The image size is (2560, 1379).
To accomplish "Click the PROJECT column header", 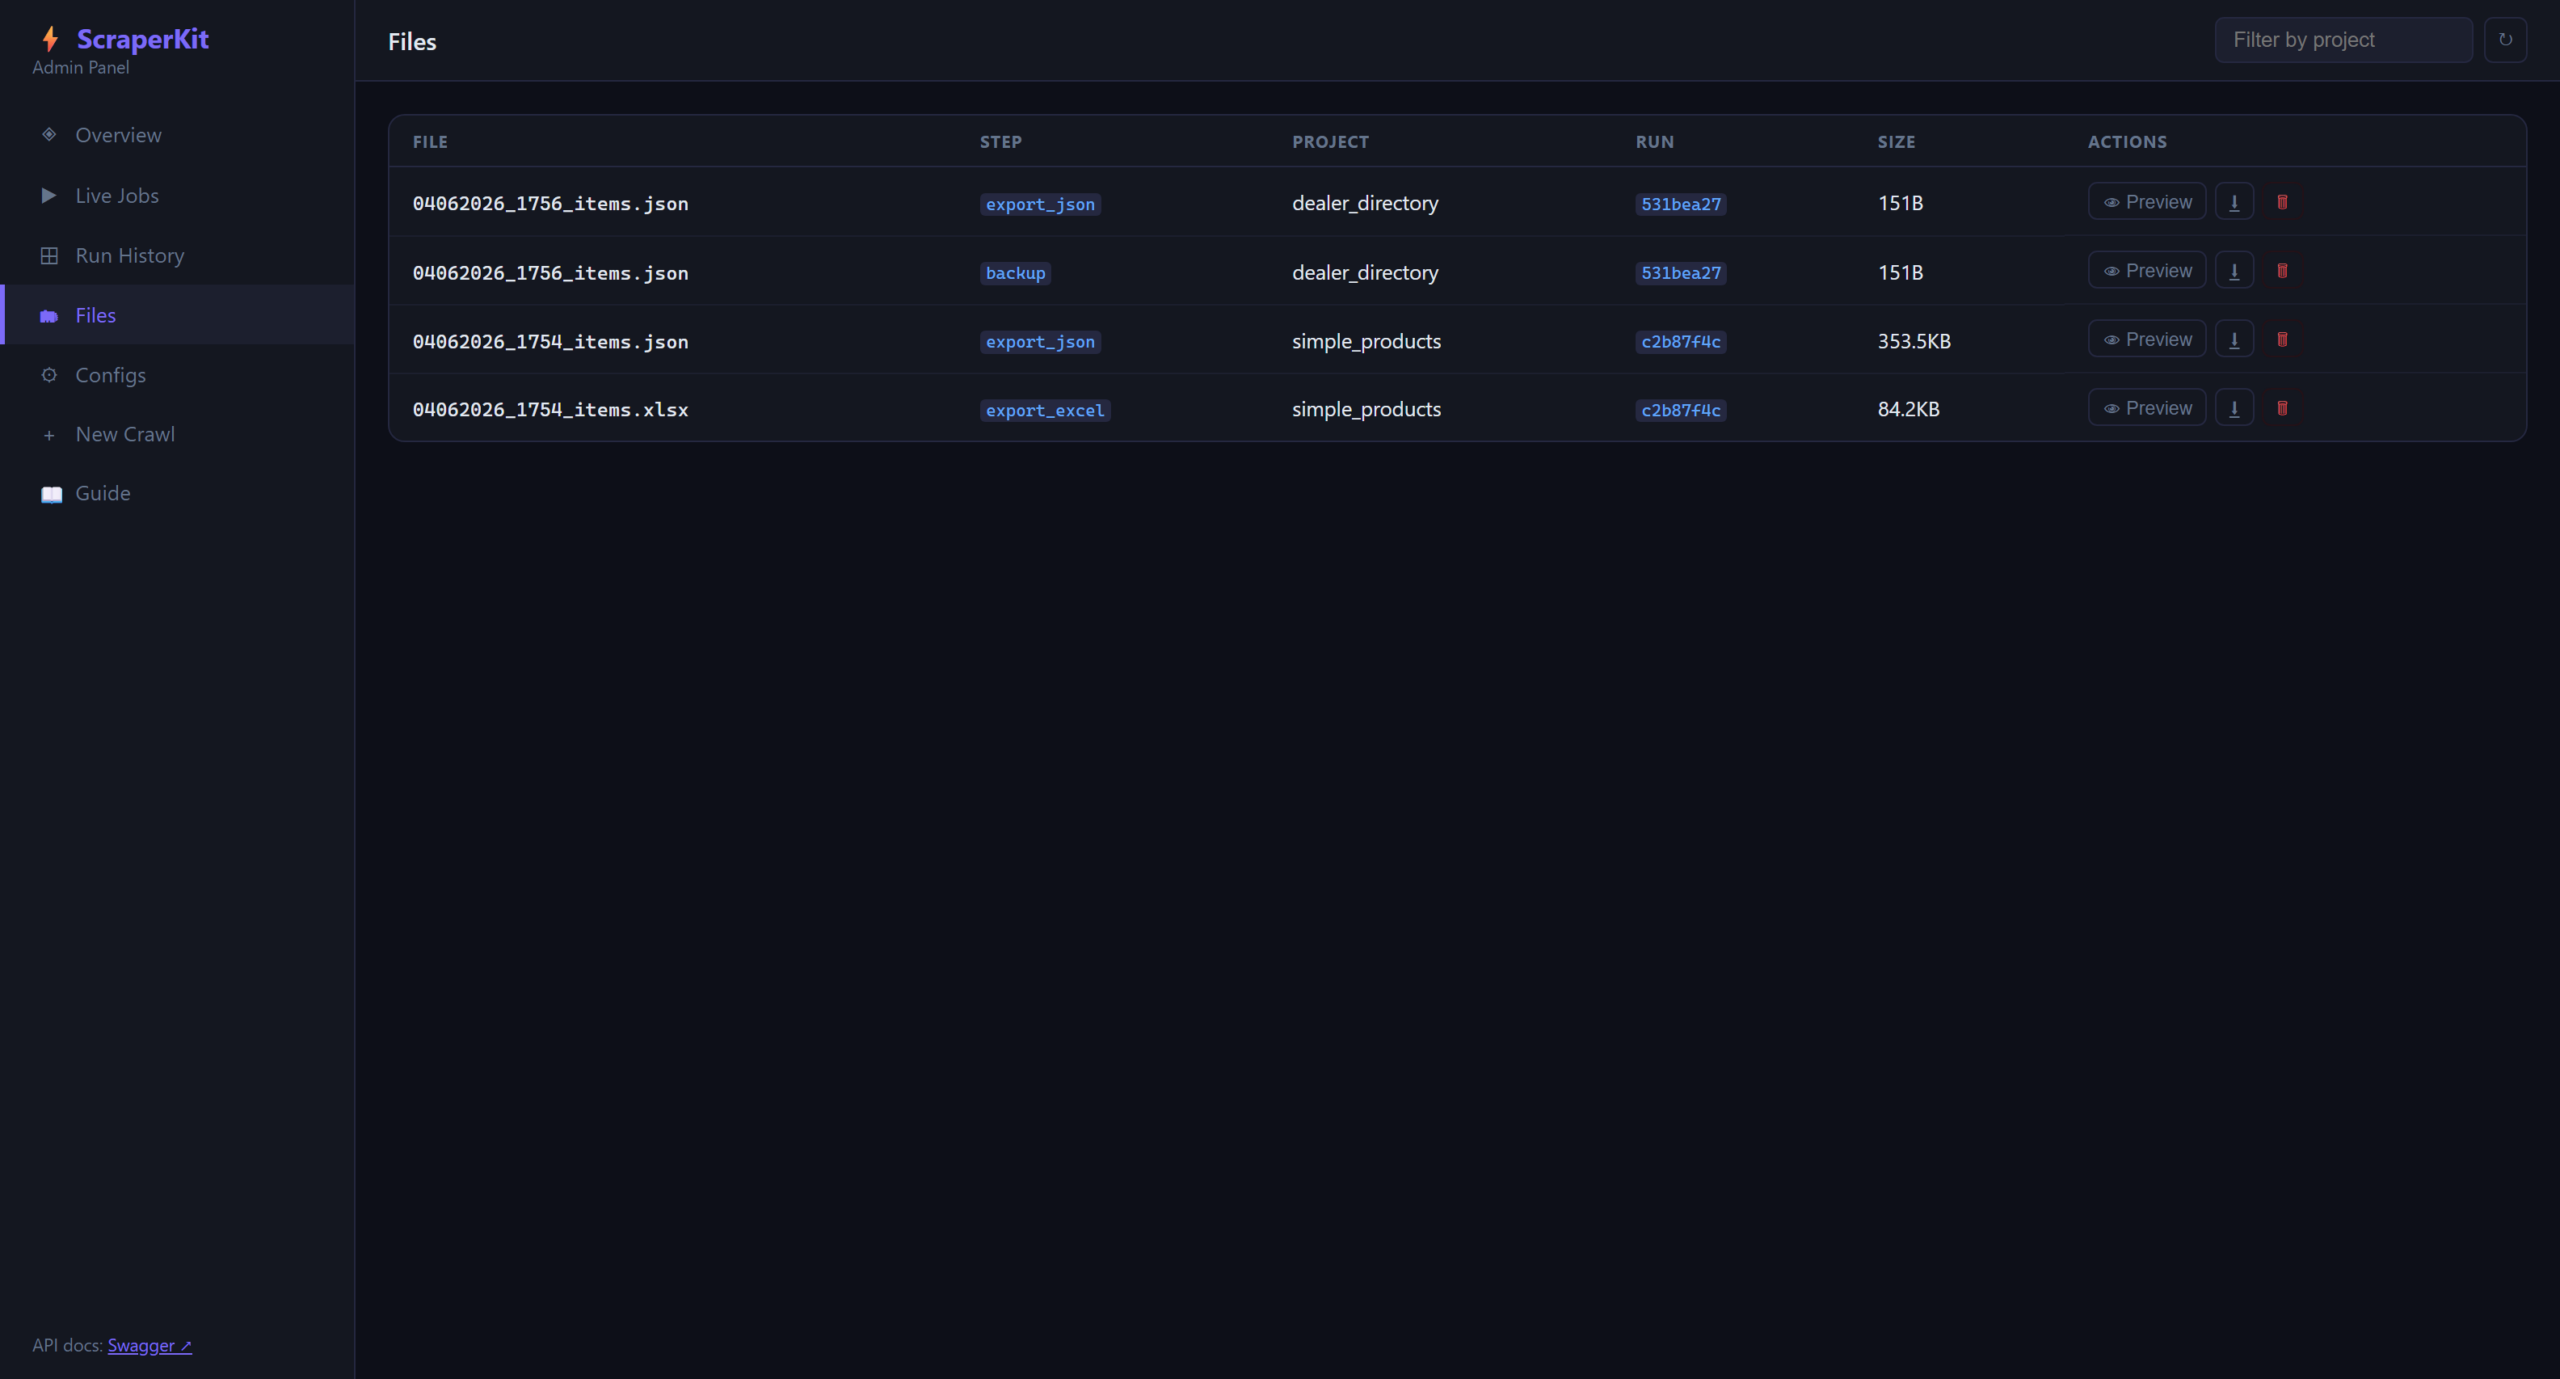I will (1330, 142).
